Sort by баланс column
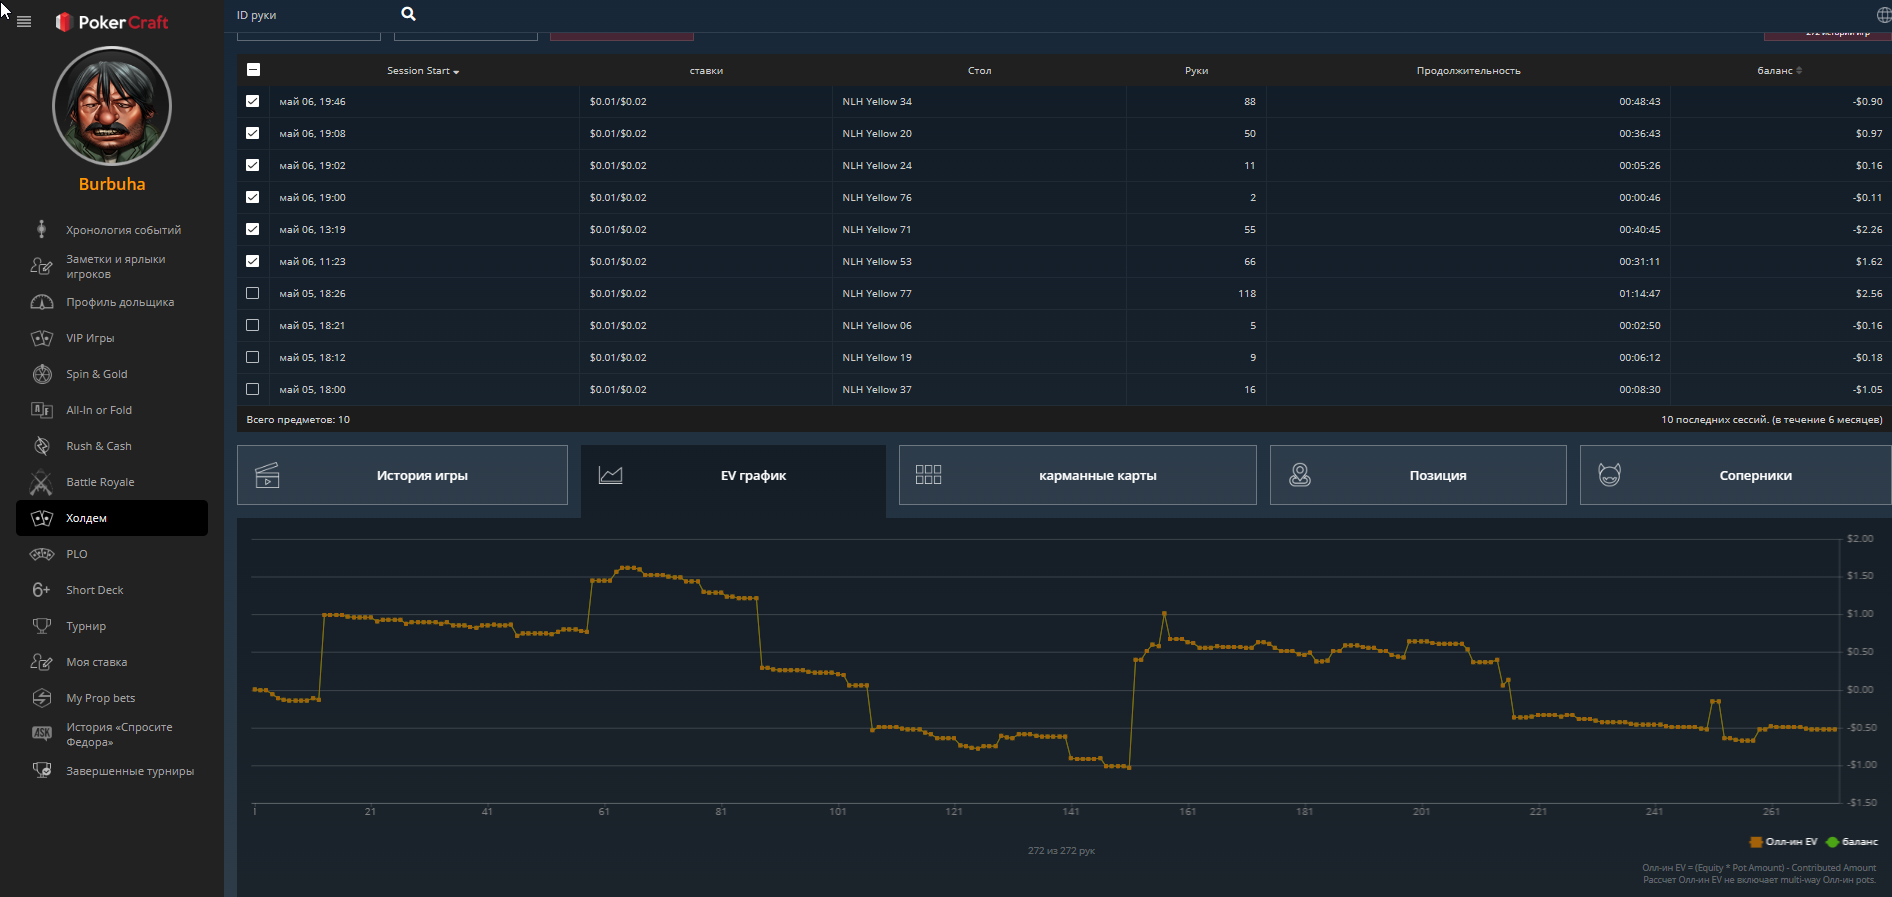This screenshot has width=1892, height=897. [1779, 71]
